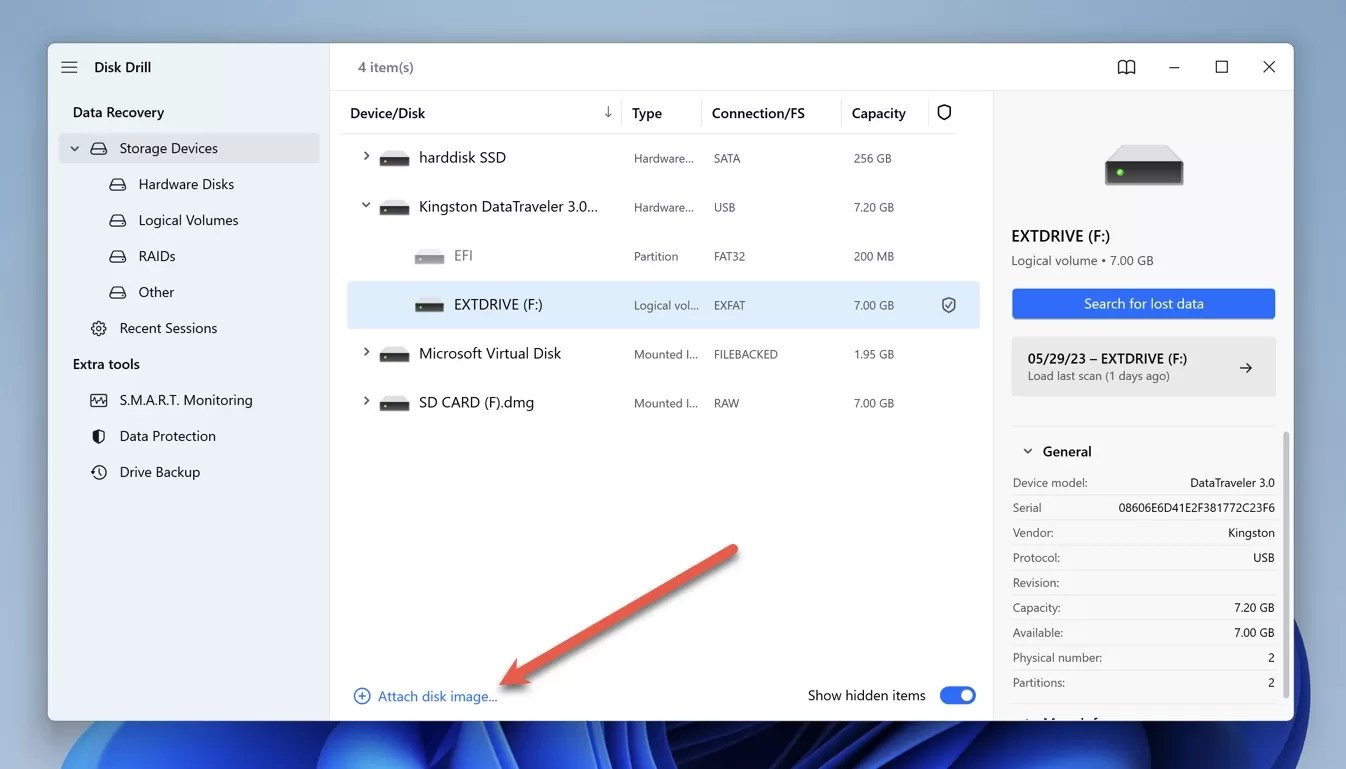Select the Data Protection tool
1346x769 pixels.
pos(168,435)
